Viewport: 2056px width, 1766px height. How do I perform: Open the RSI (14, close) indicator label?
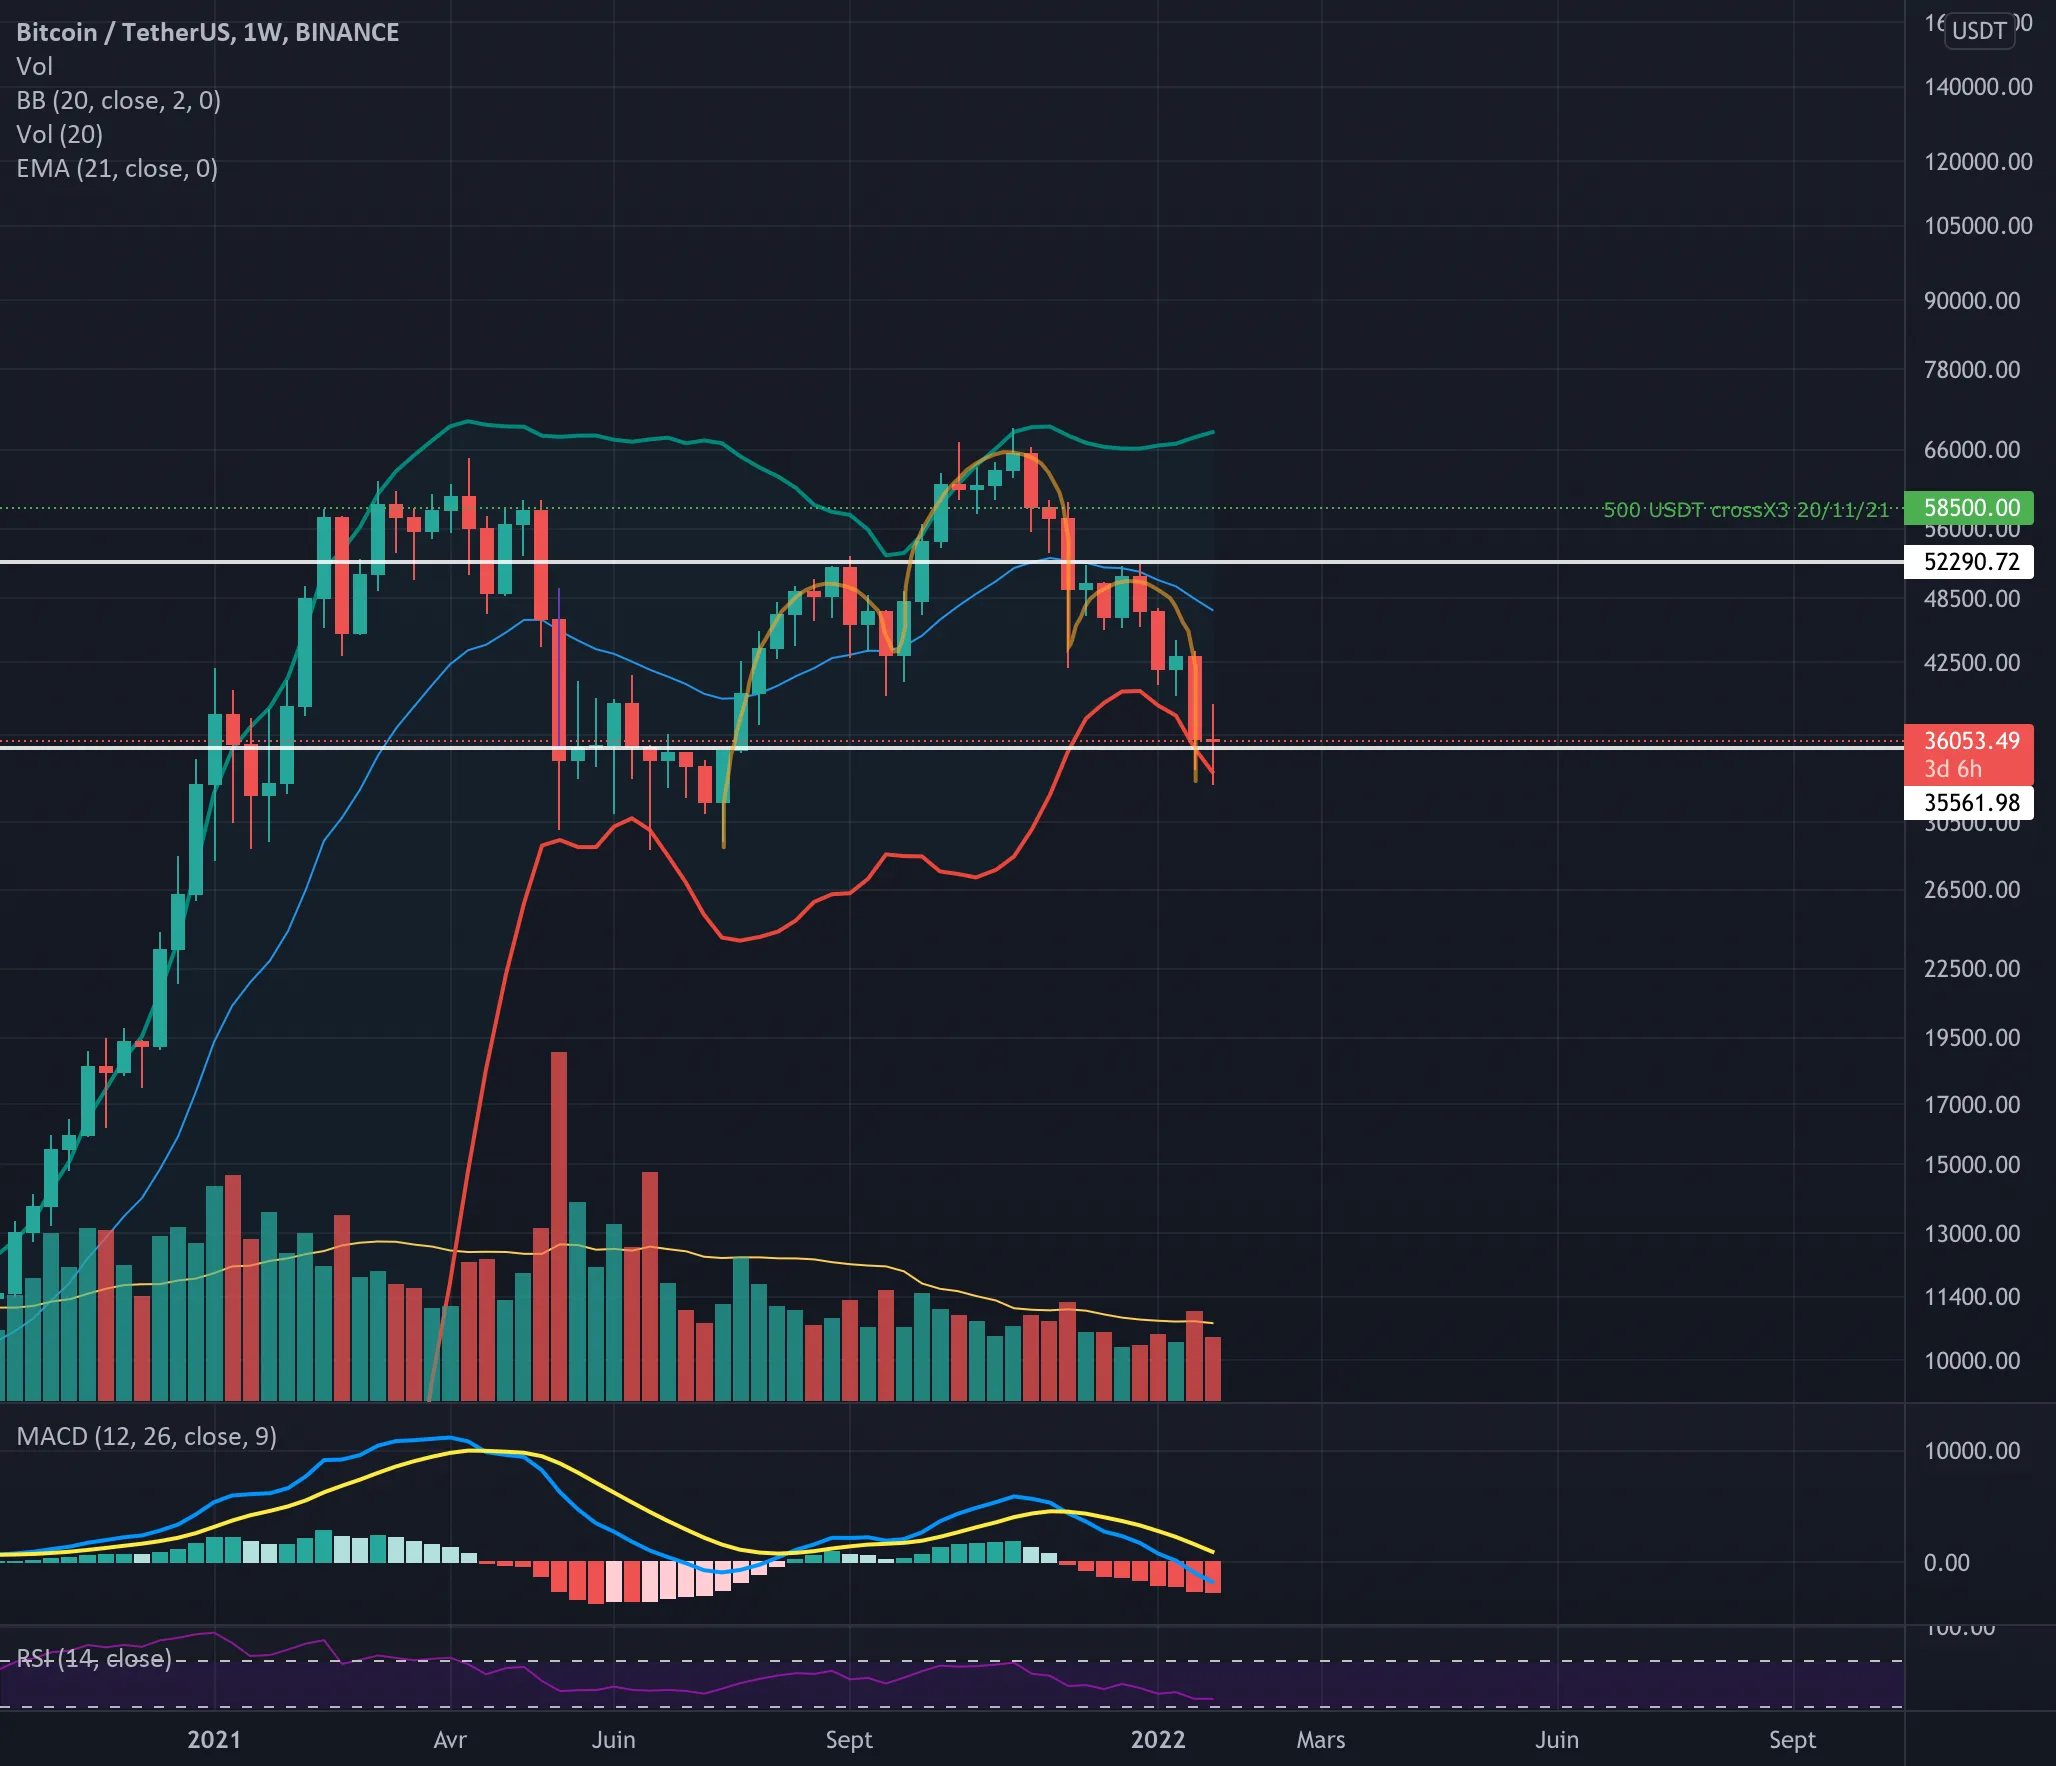point(94,1658)
